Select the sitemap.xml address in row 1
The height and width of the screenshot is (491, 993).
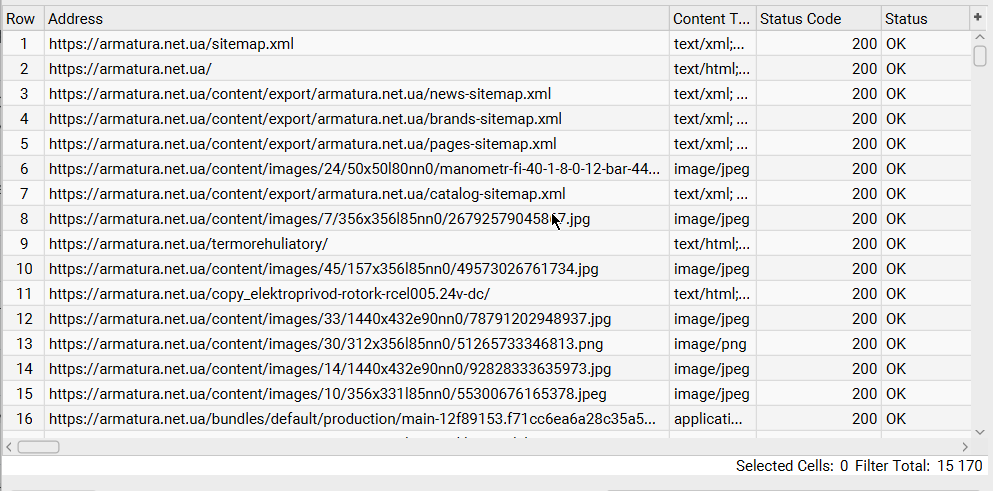(171, 44)
